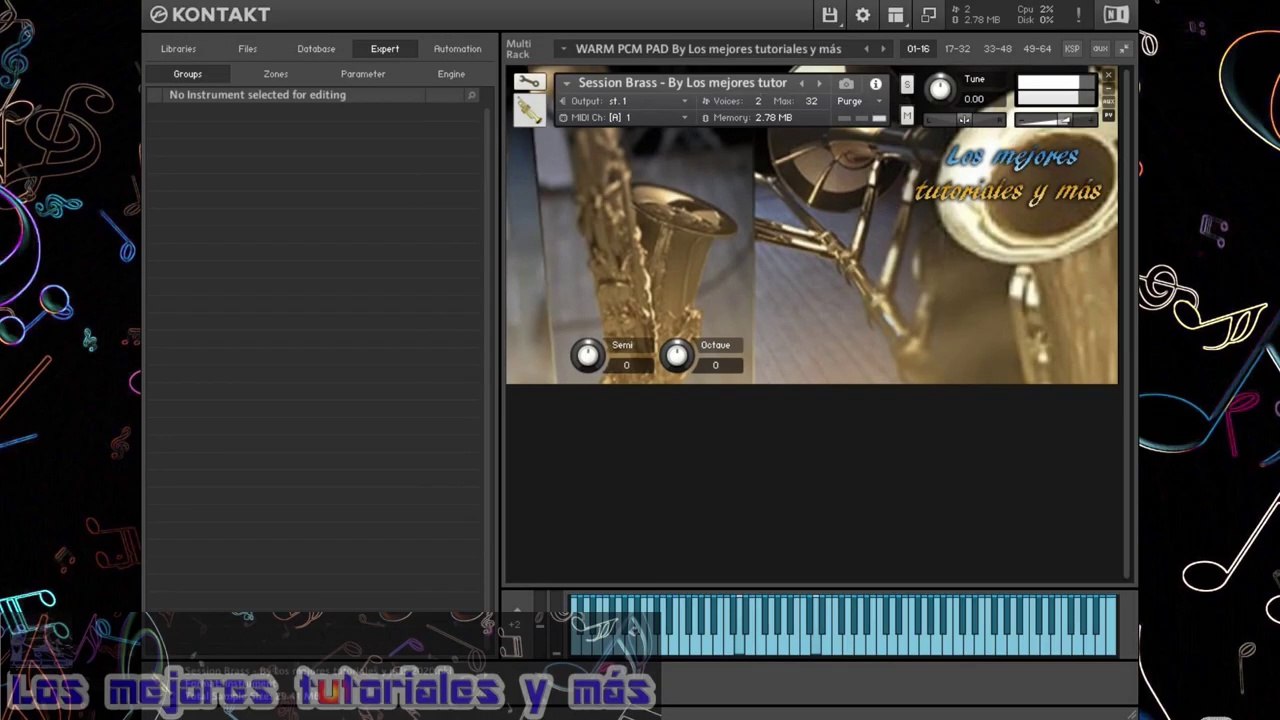Screen dimensions: 1280x720
Task: Click the exclamation panic button
Action: point(1078,15)
